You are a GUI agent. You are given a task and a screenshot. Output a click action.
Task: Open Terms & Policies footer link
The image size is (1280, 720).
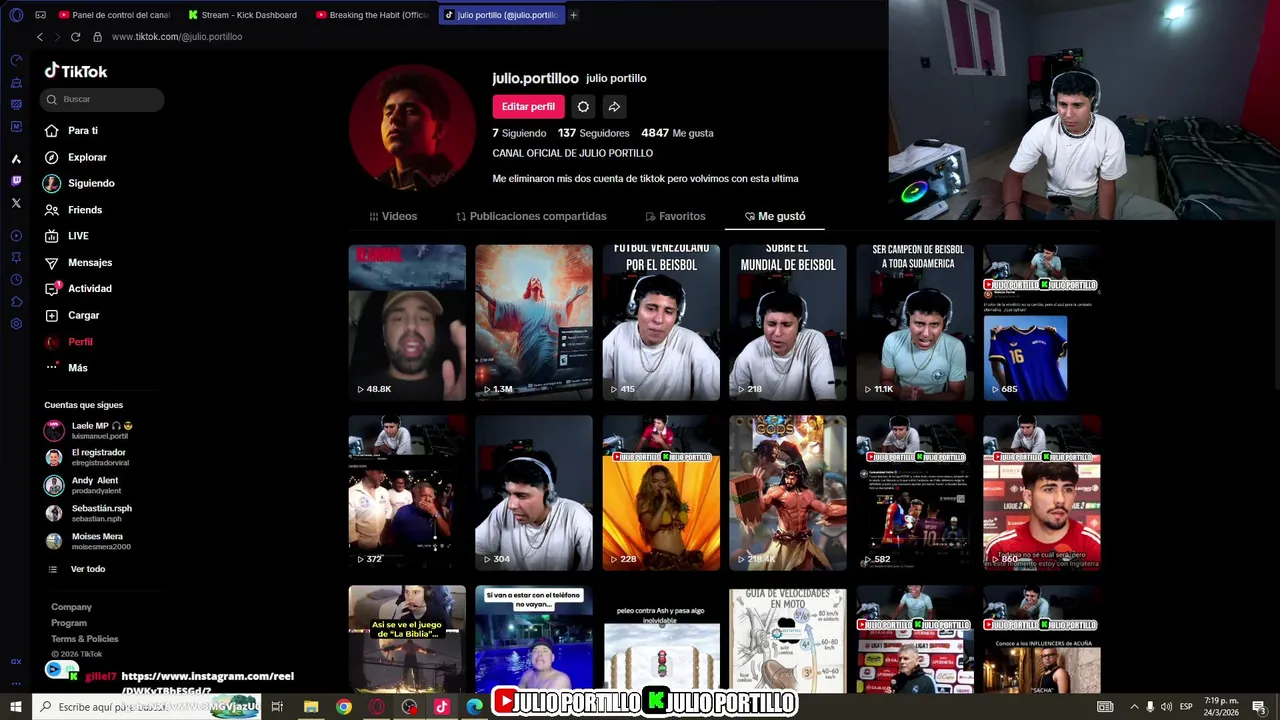tap(85, 639)
